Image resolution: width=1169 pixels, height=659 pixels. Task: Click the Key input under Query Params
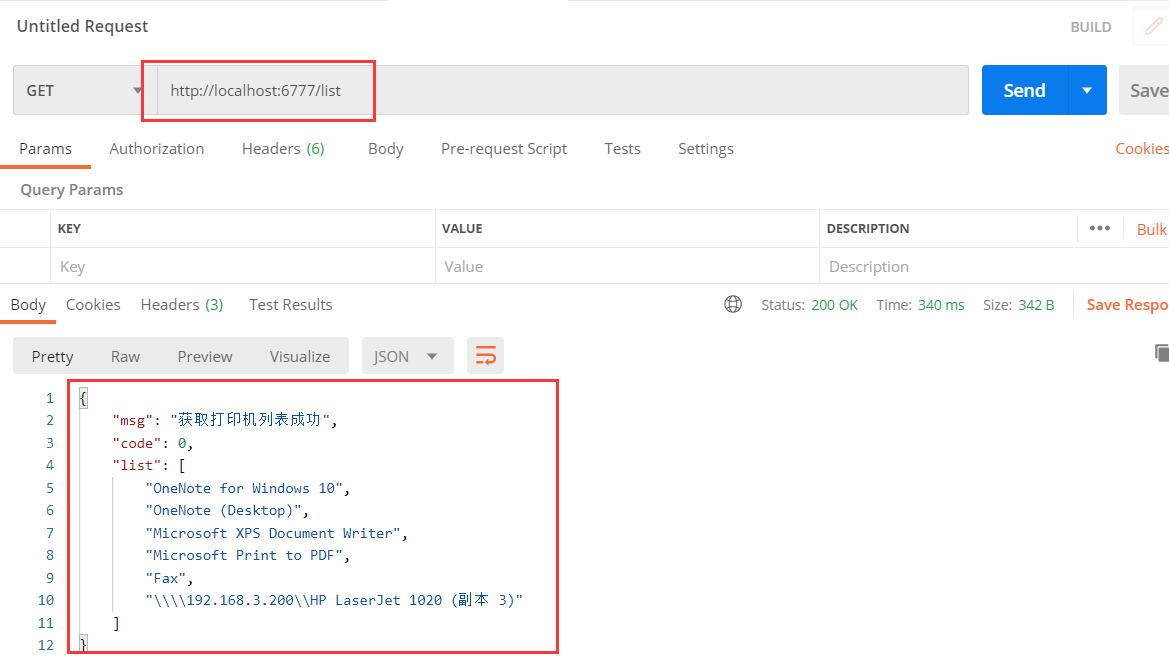pyautogui.click(x=200, y=266)
